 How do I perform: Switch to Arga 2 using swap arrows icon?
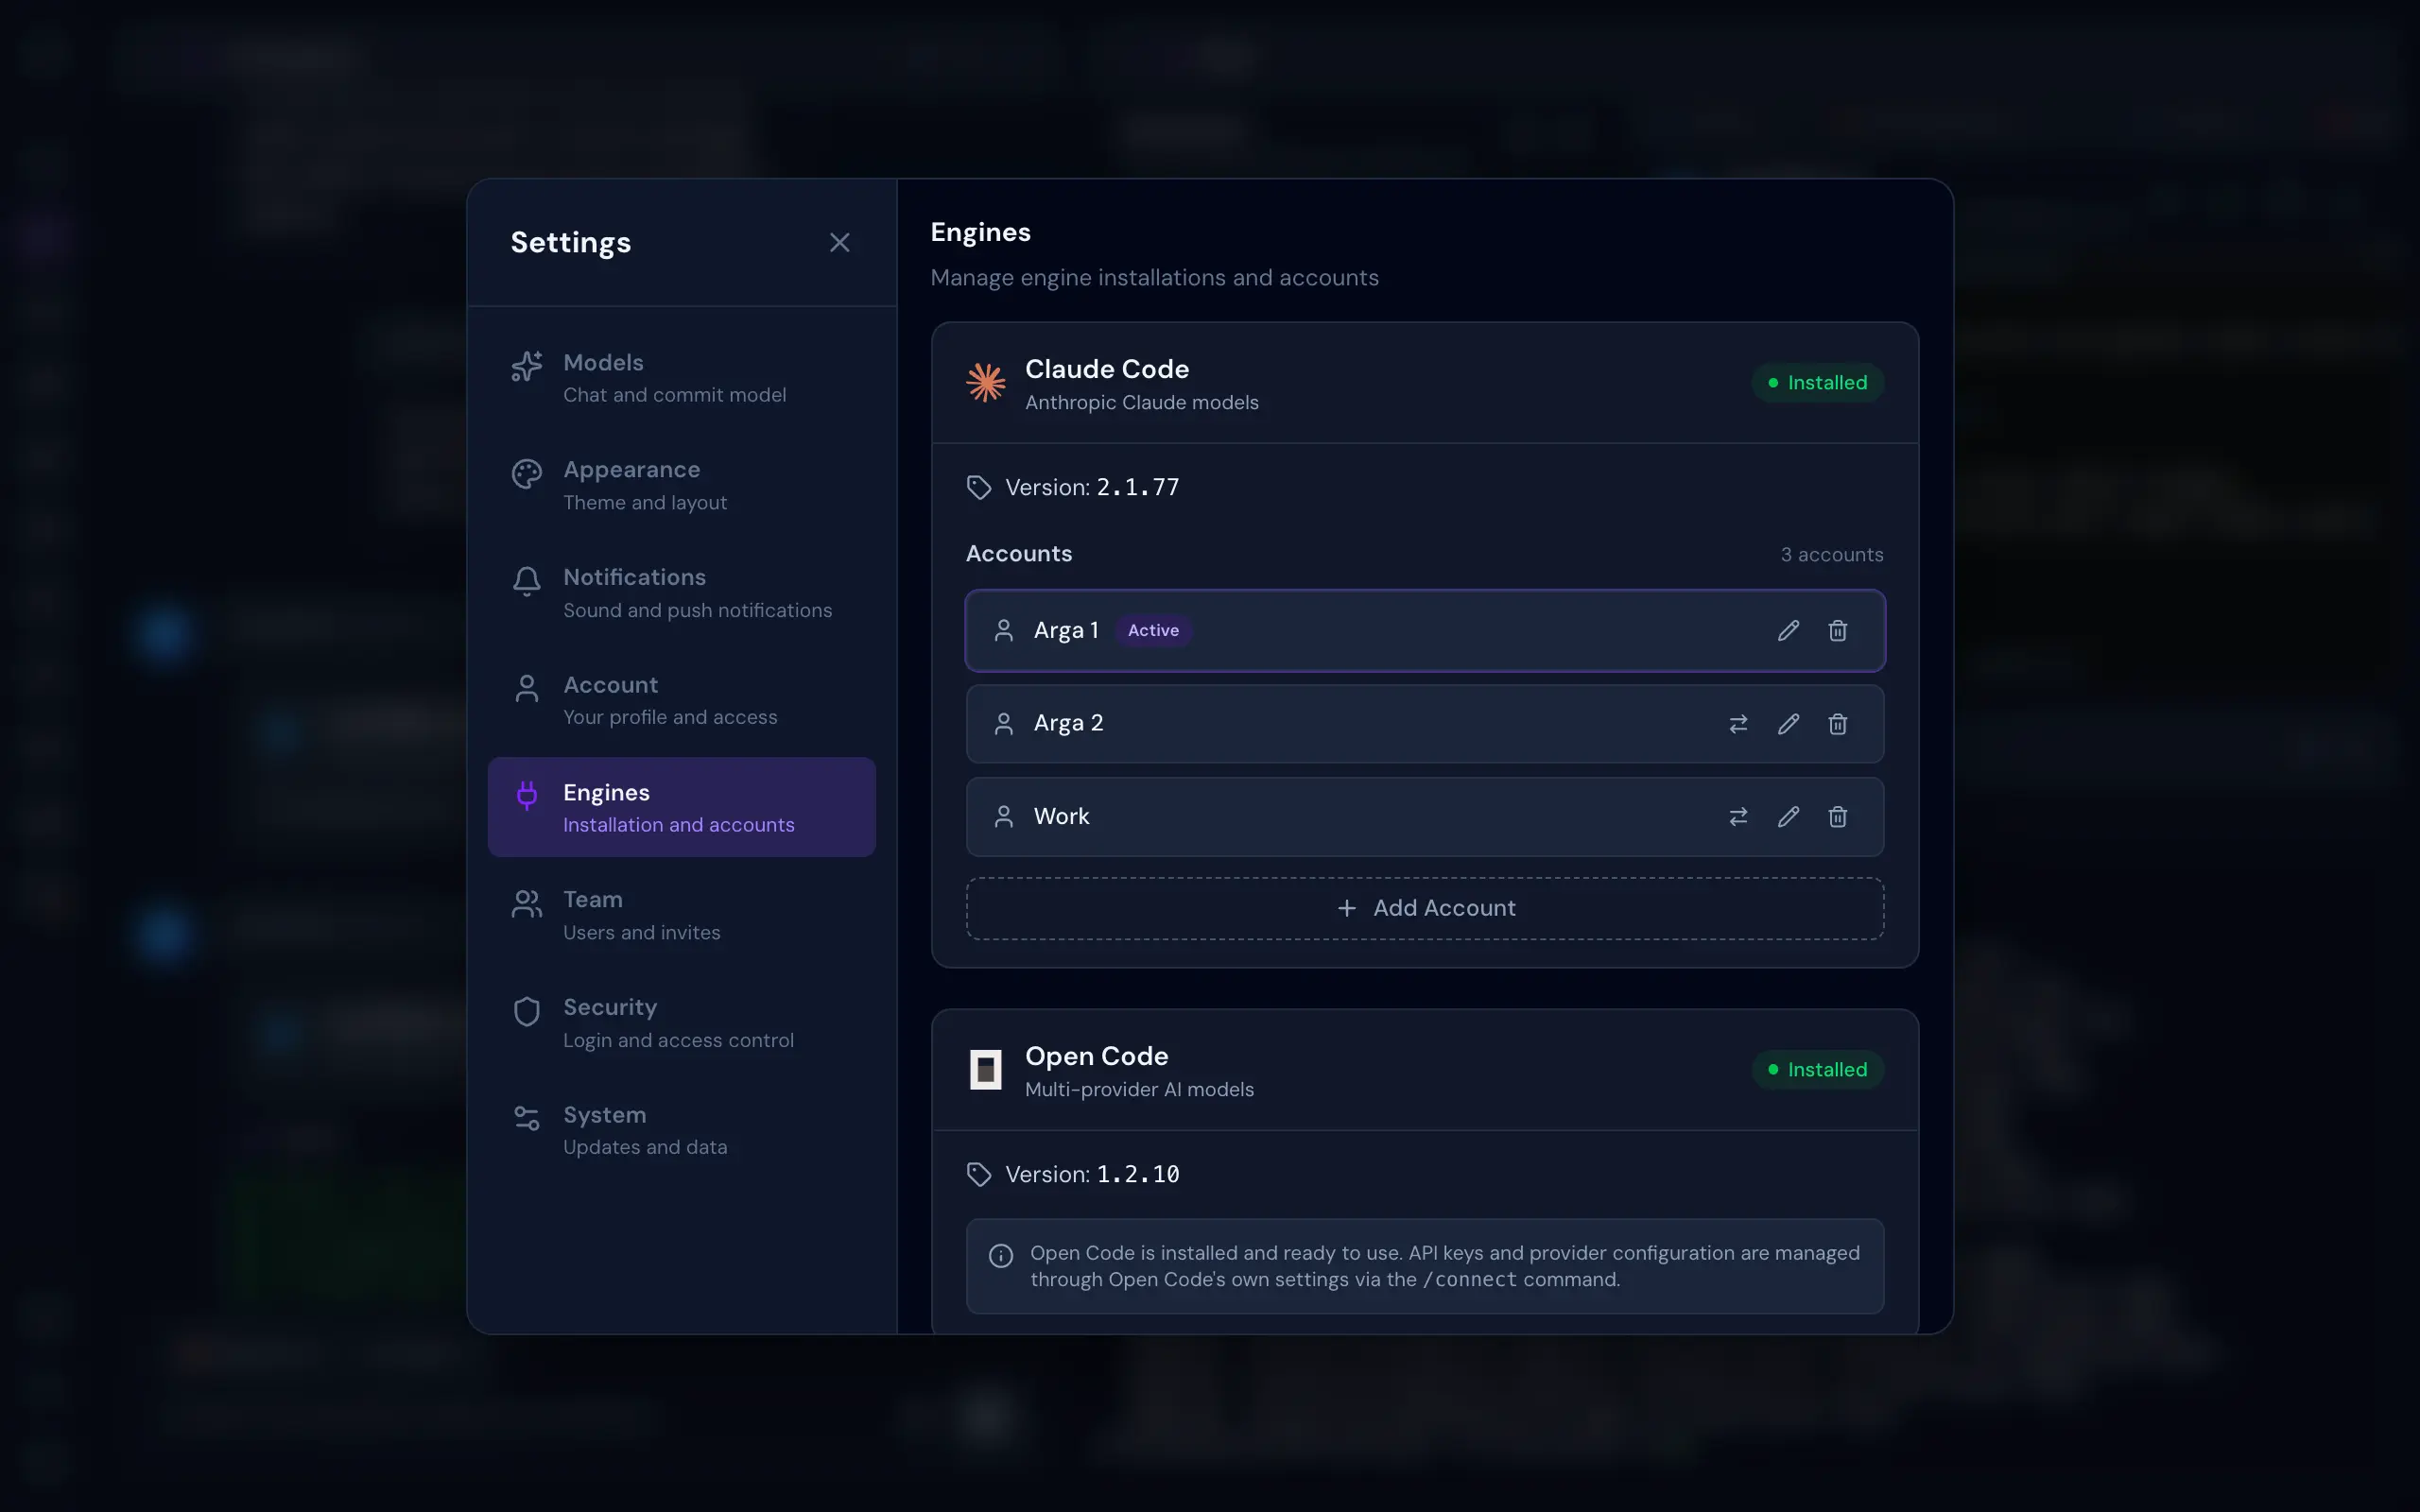(1739, 723)
